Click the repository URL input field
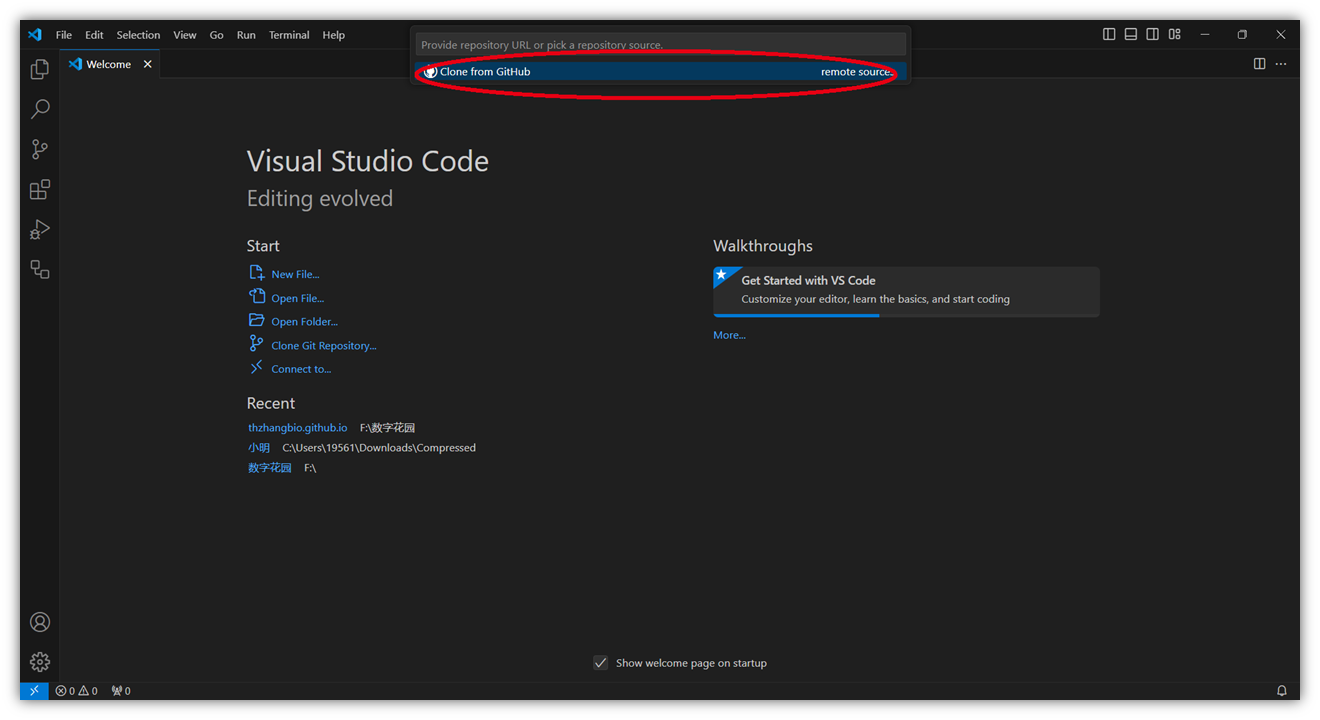This screenshot has width=1320, height=720. click(x=661, y=45)
